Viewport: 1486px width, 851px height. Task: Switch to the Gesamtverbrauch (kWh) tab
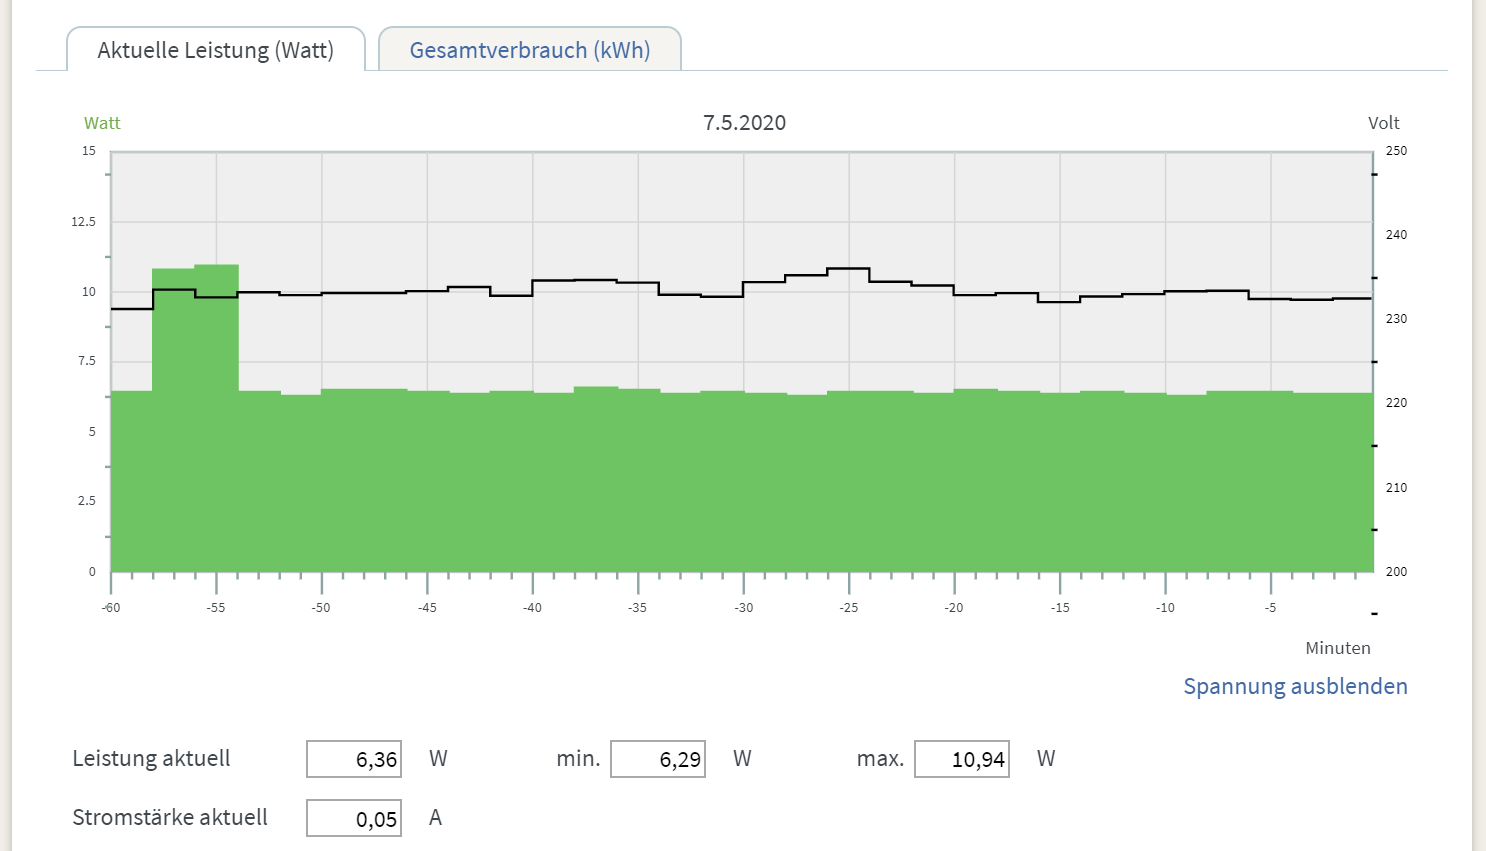click(530, 50)
